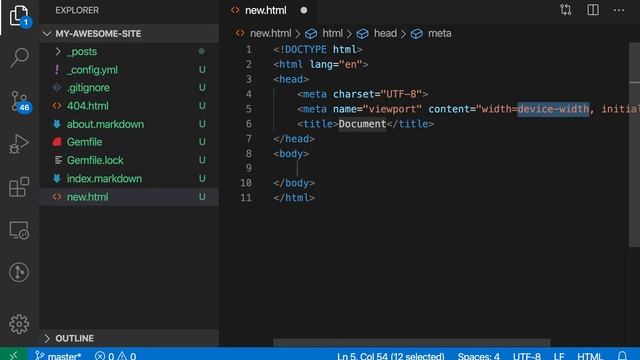640x360 pixels.
Task: Open the Remote Explorer view
Action: (19, 230)
